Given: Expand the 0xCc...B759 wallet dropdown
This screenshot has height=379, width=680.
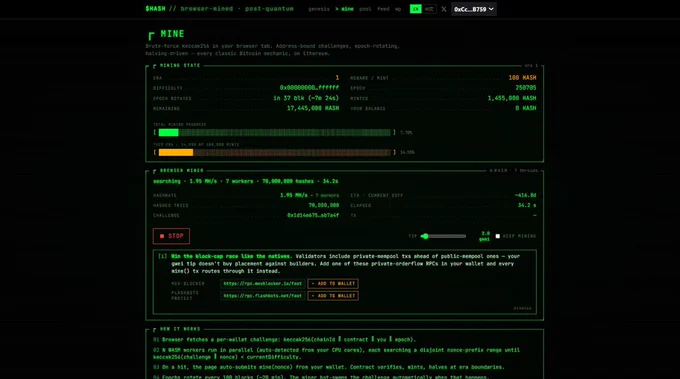Looking at the screenshot, I should (x=474, y=9).
